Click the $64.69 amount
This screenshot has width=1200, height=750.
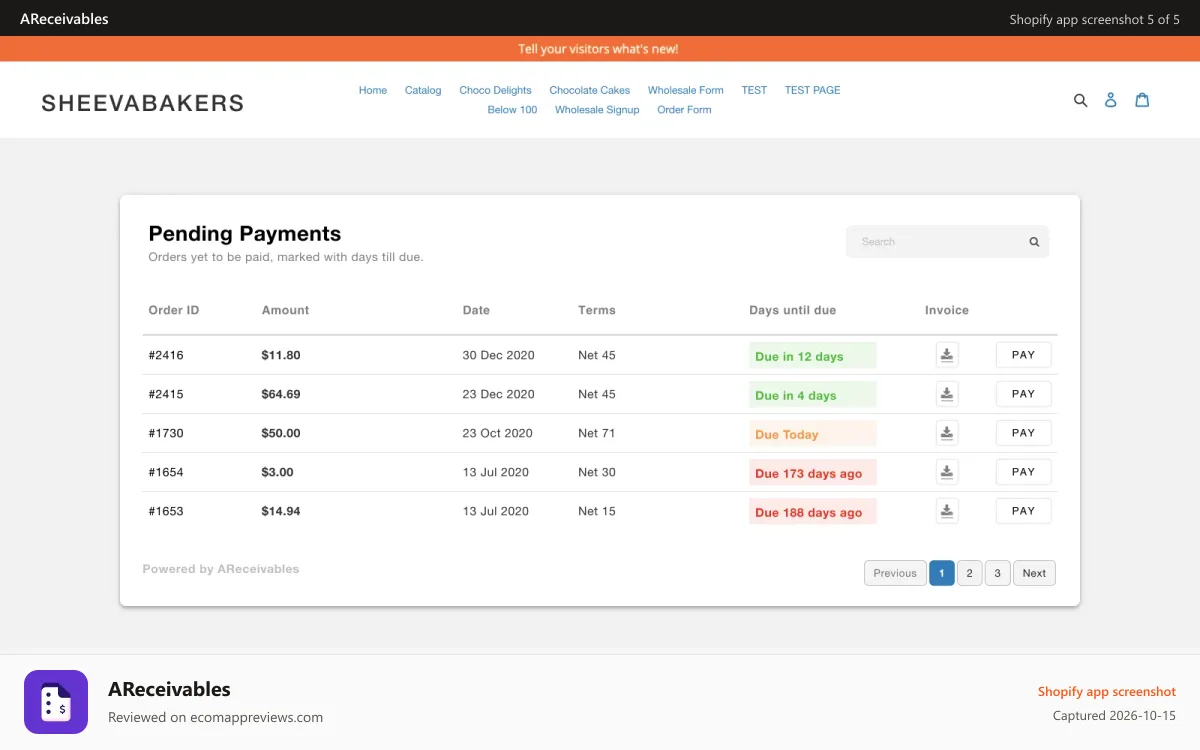[281, 394]
